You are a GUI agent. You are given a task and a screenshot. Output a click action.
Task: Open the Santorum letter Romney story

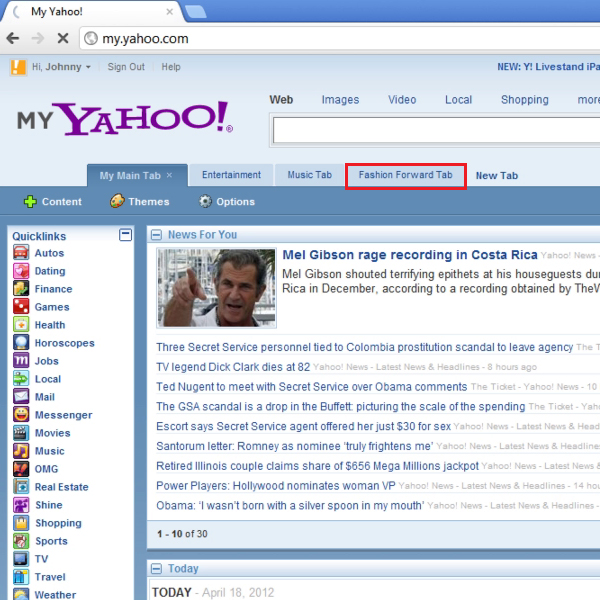(x=295, y=446)
